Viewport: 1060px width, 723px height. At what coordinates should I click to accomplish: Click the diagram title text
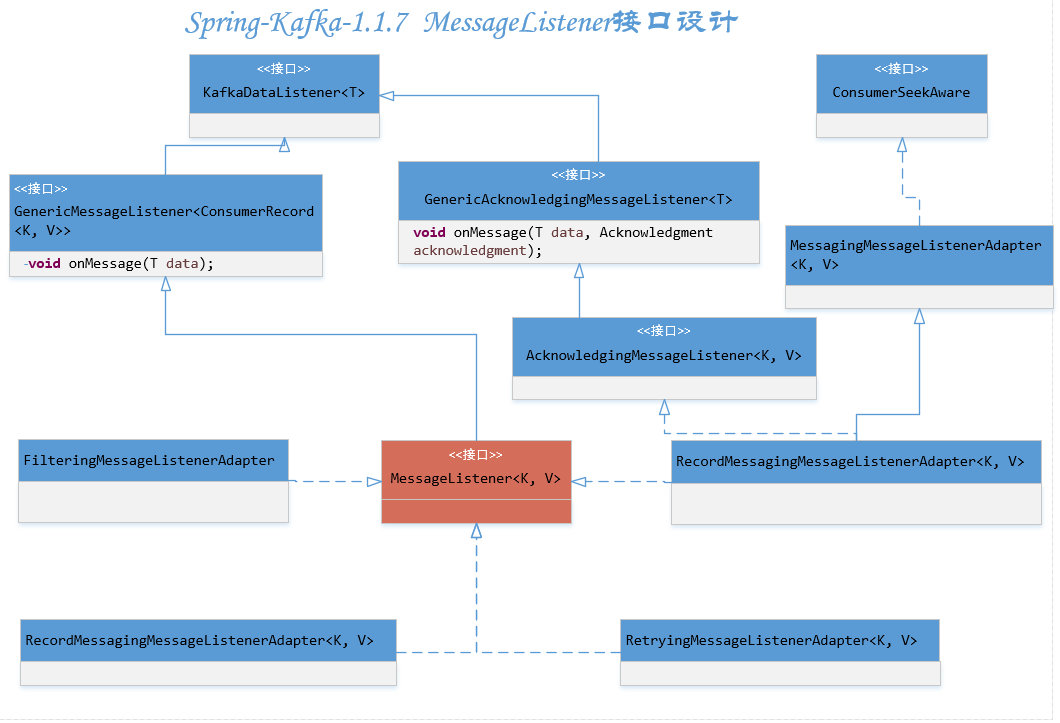[460, 22]
